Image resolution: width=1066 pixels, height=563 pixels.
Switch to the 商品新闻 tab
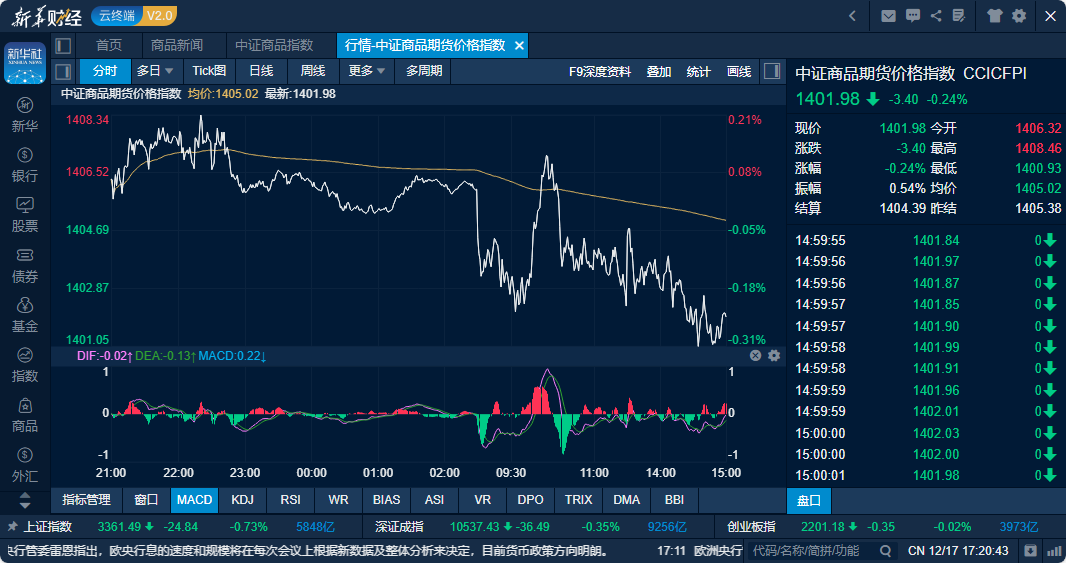177,46
